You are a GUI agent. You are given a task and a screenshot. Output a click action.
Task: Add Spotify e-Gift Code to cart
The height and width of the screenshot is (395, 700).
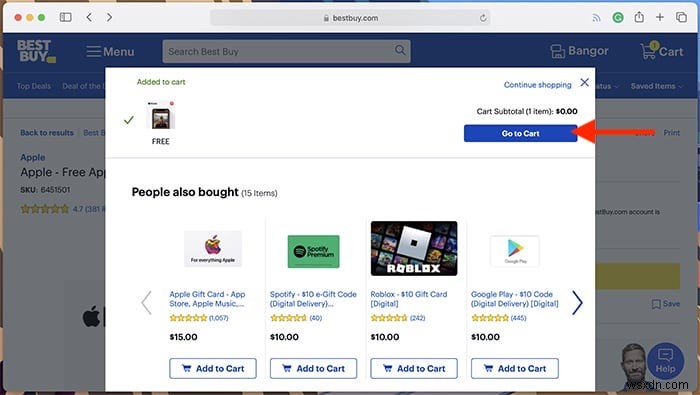313,369
